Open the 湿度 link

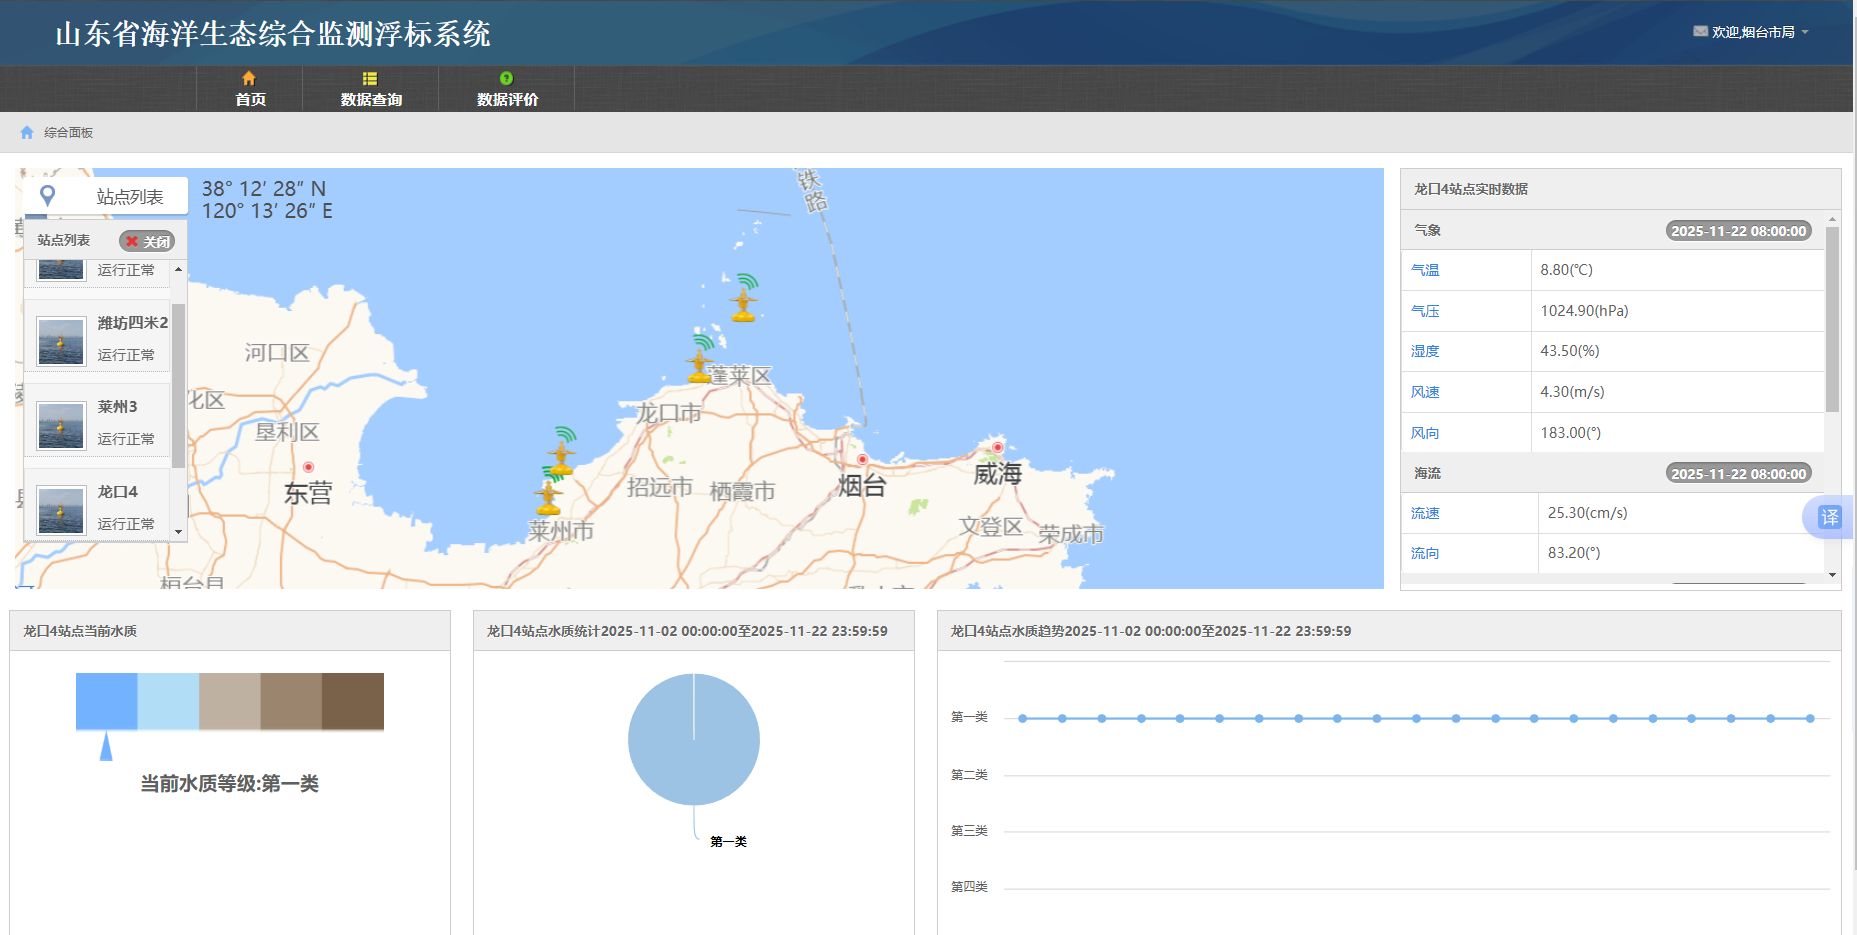tap(1425, 351)
